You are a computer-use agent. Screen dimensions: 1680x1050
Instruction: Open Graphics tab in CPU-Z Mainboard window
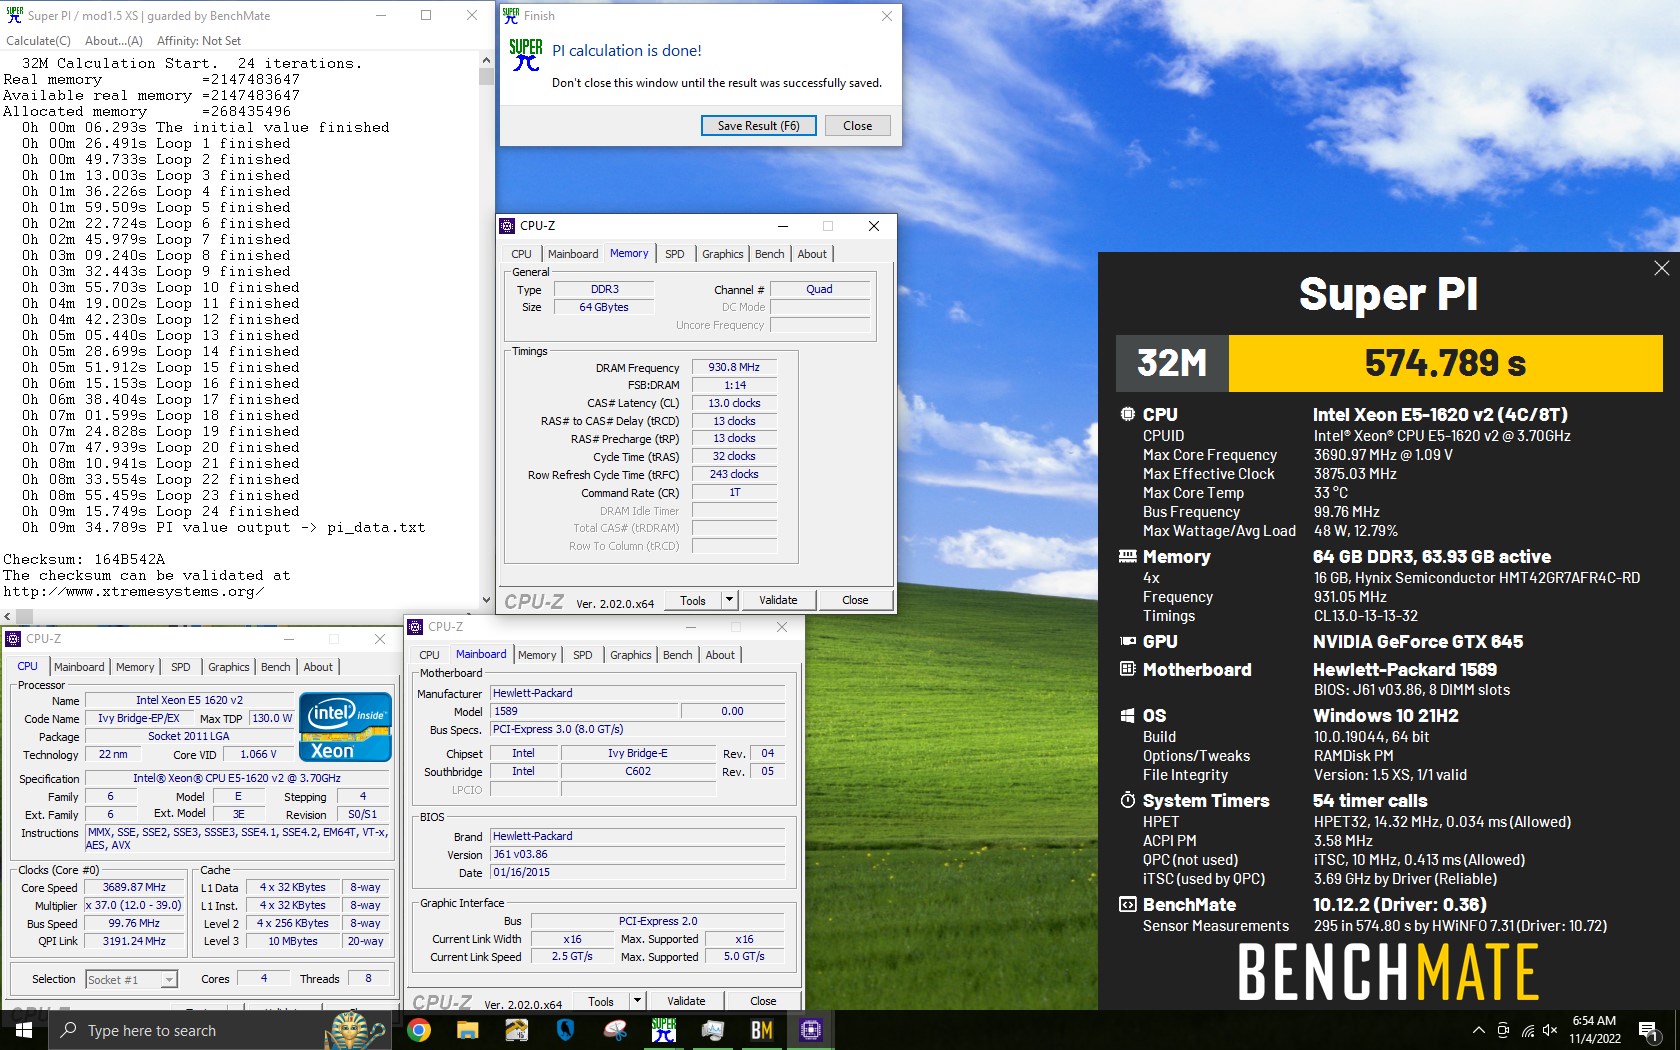pyautogui.click(x=630, y=655)
